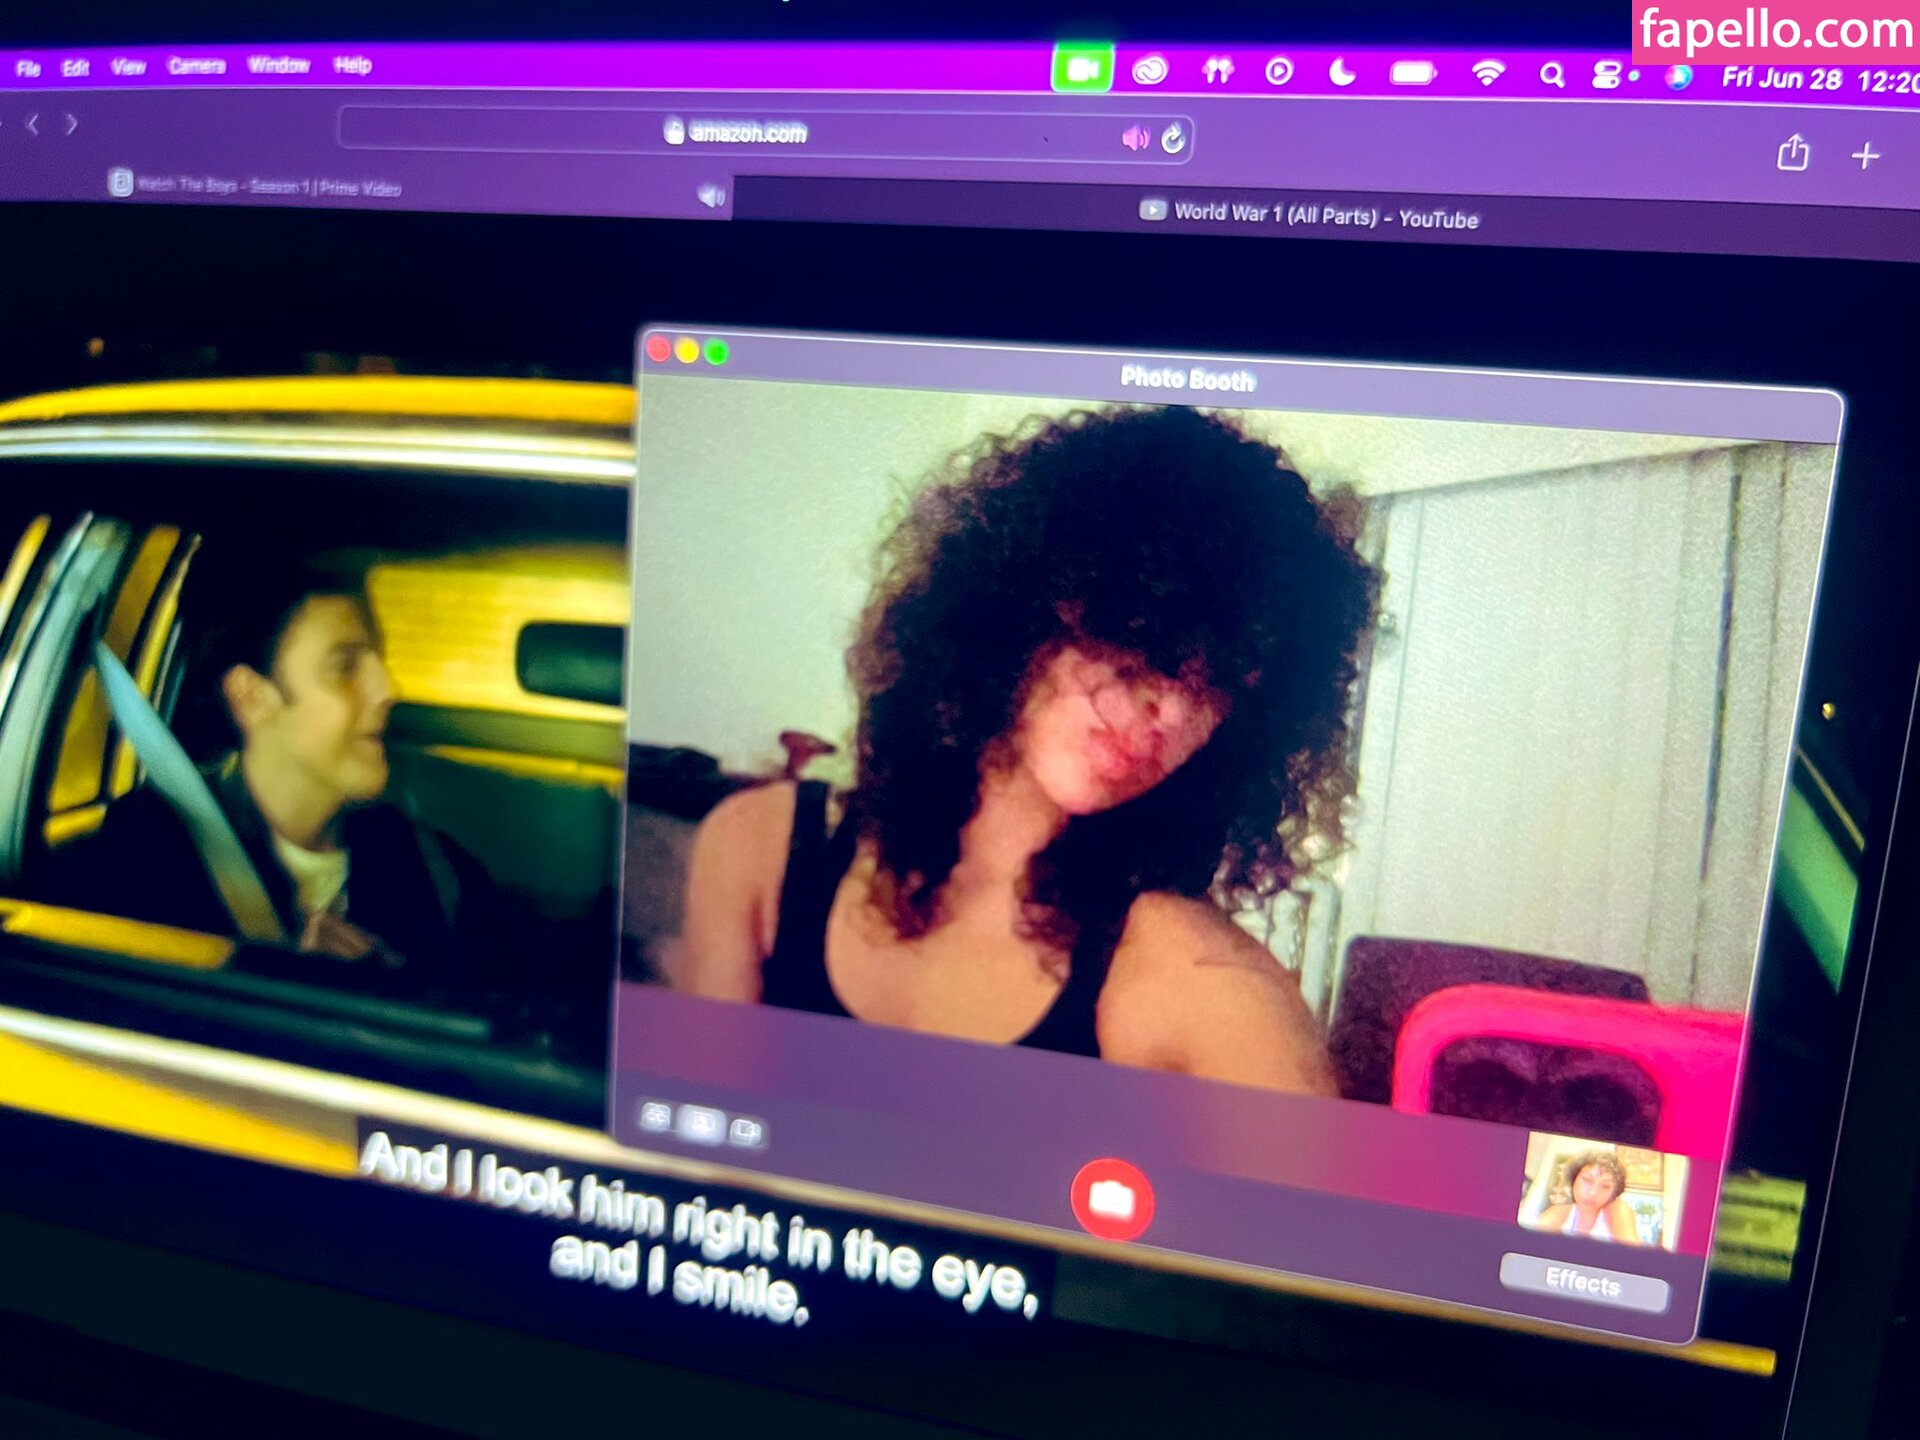Image resolution: width=1920 pixels, height=1440 pixels.
Task: Mute audio via address bar speaker icon
Action: 1134,138
